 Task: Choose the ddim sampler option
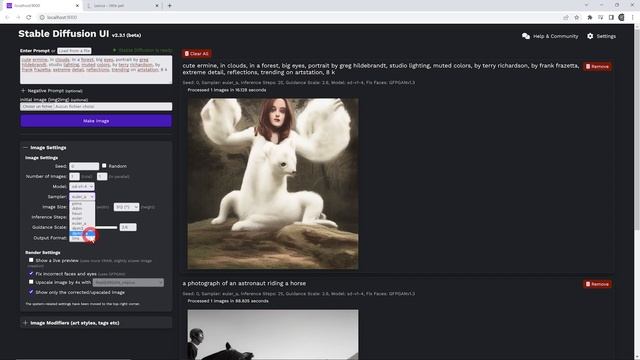(82, 208)
